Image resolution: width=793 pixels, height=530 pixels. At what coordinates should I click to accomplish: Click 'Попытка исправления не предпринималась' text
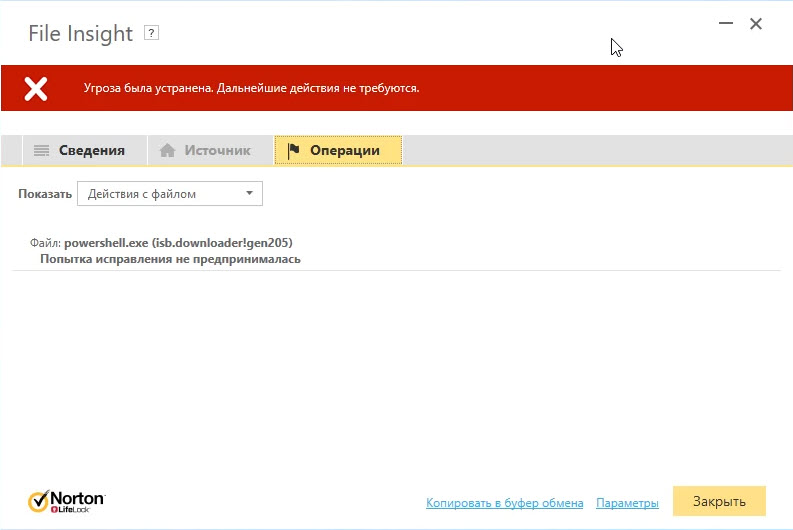[x=170, y=259]
